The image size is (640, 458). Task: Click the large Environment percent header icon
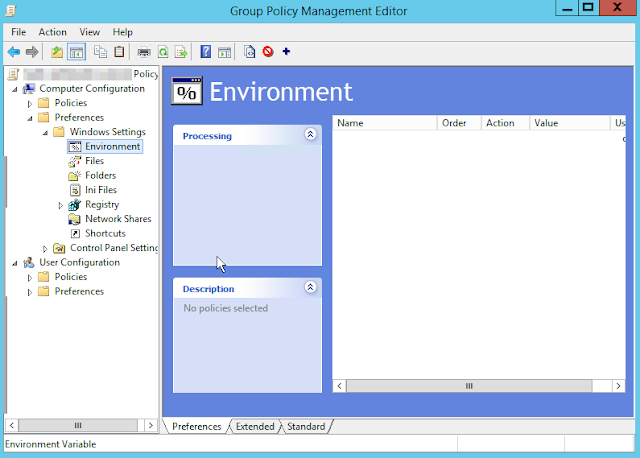tap(187, 91)
